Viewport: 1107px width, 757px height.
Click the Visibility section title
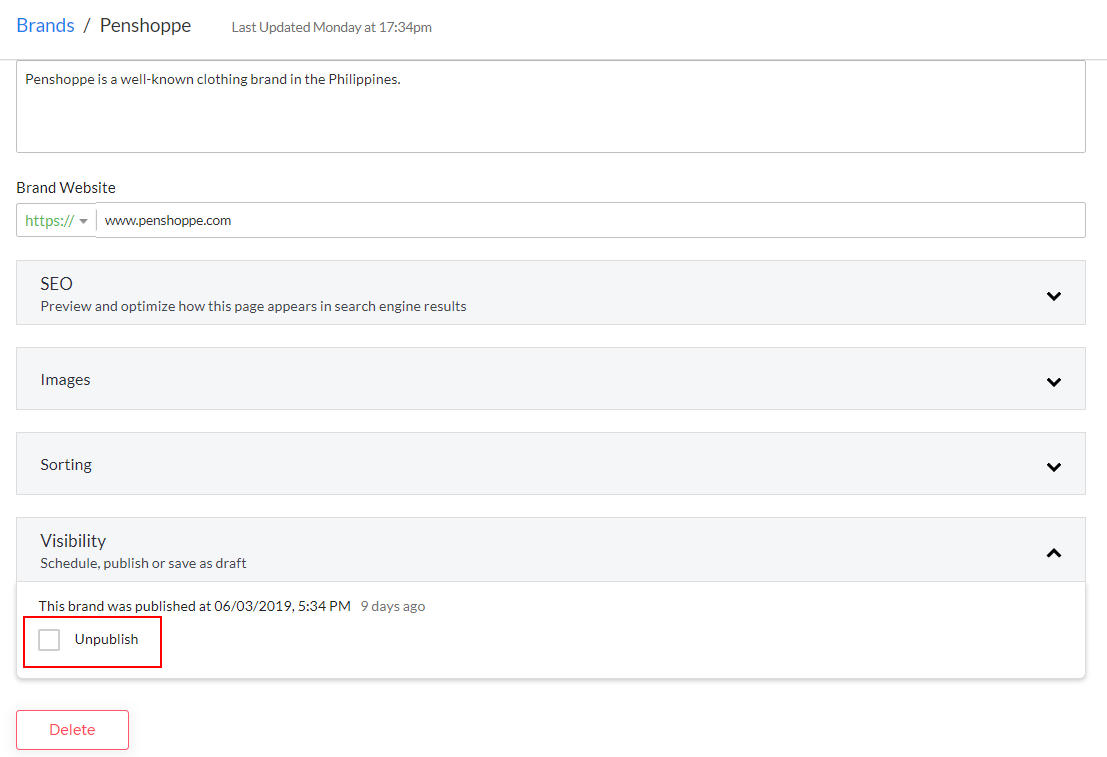tap(73, 541)
